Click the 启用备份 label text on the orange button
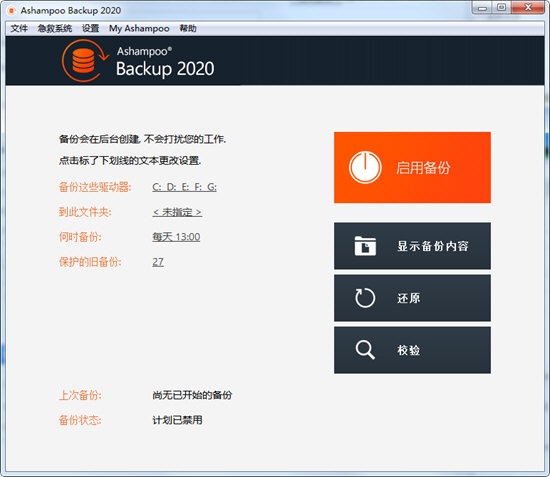 tap(423, 168)
